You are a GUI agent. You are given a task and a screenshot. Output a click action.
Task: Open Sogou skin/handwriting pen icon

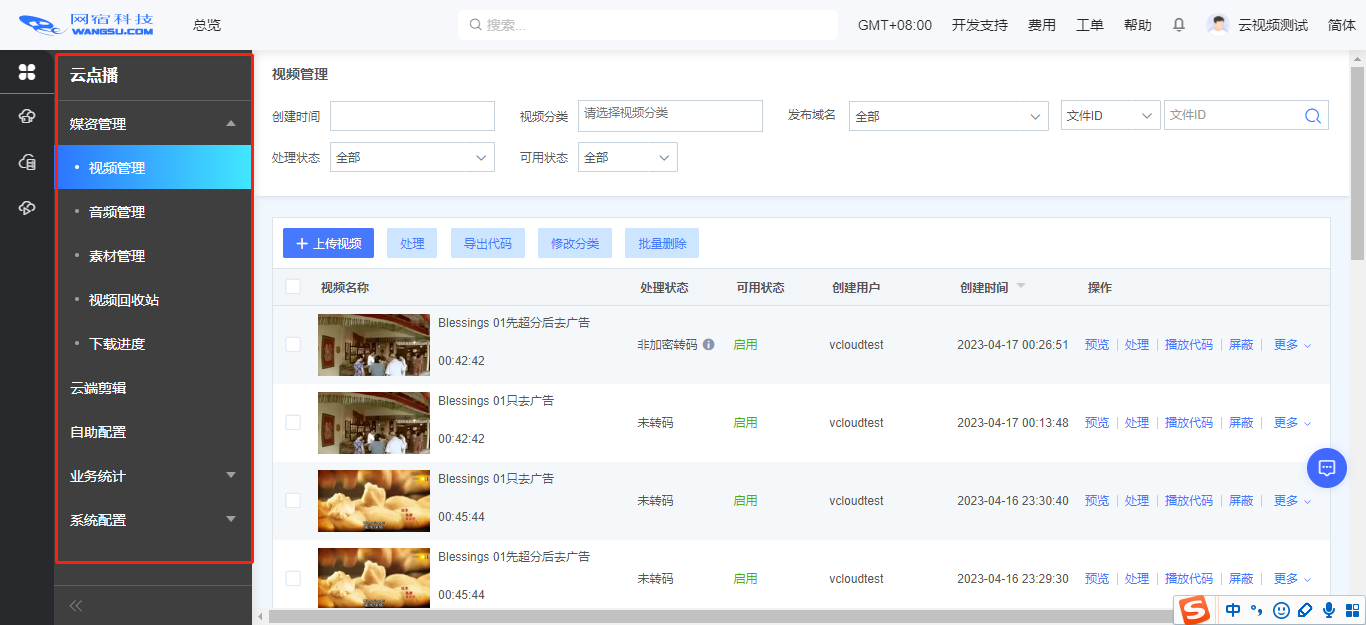click(x=1305, y=610)
